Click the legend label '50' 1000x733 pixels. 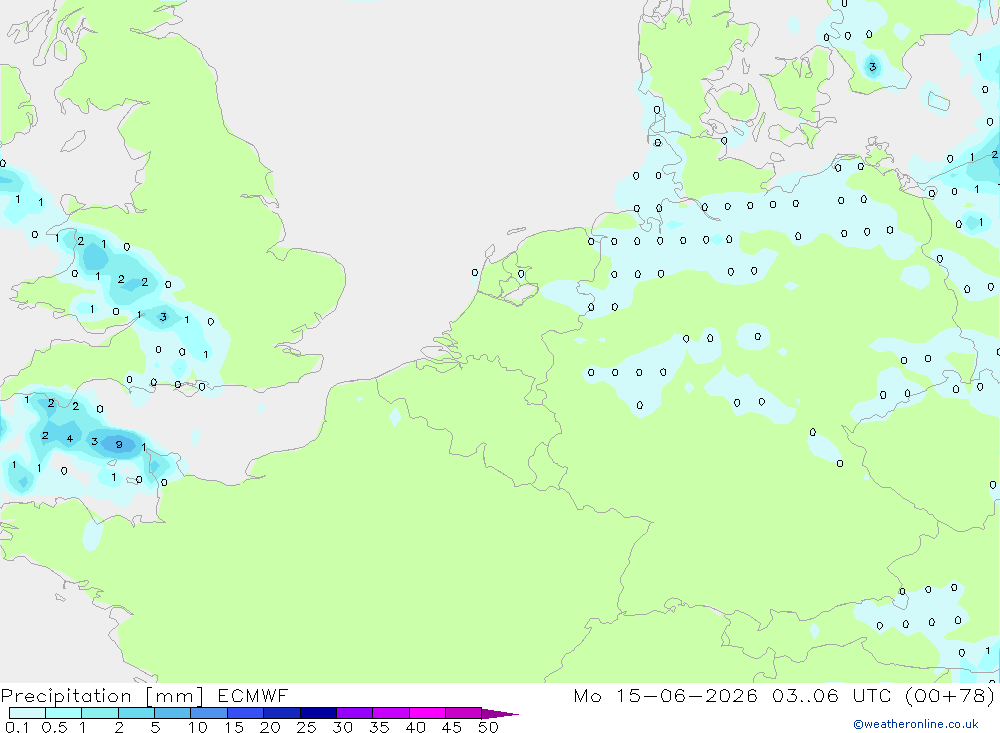[x=488, y=727]
